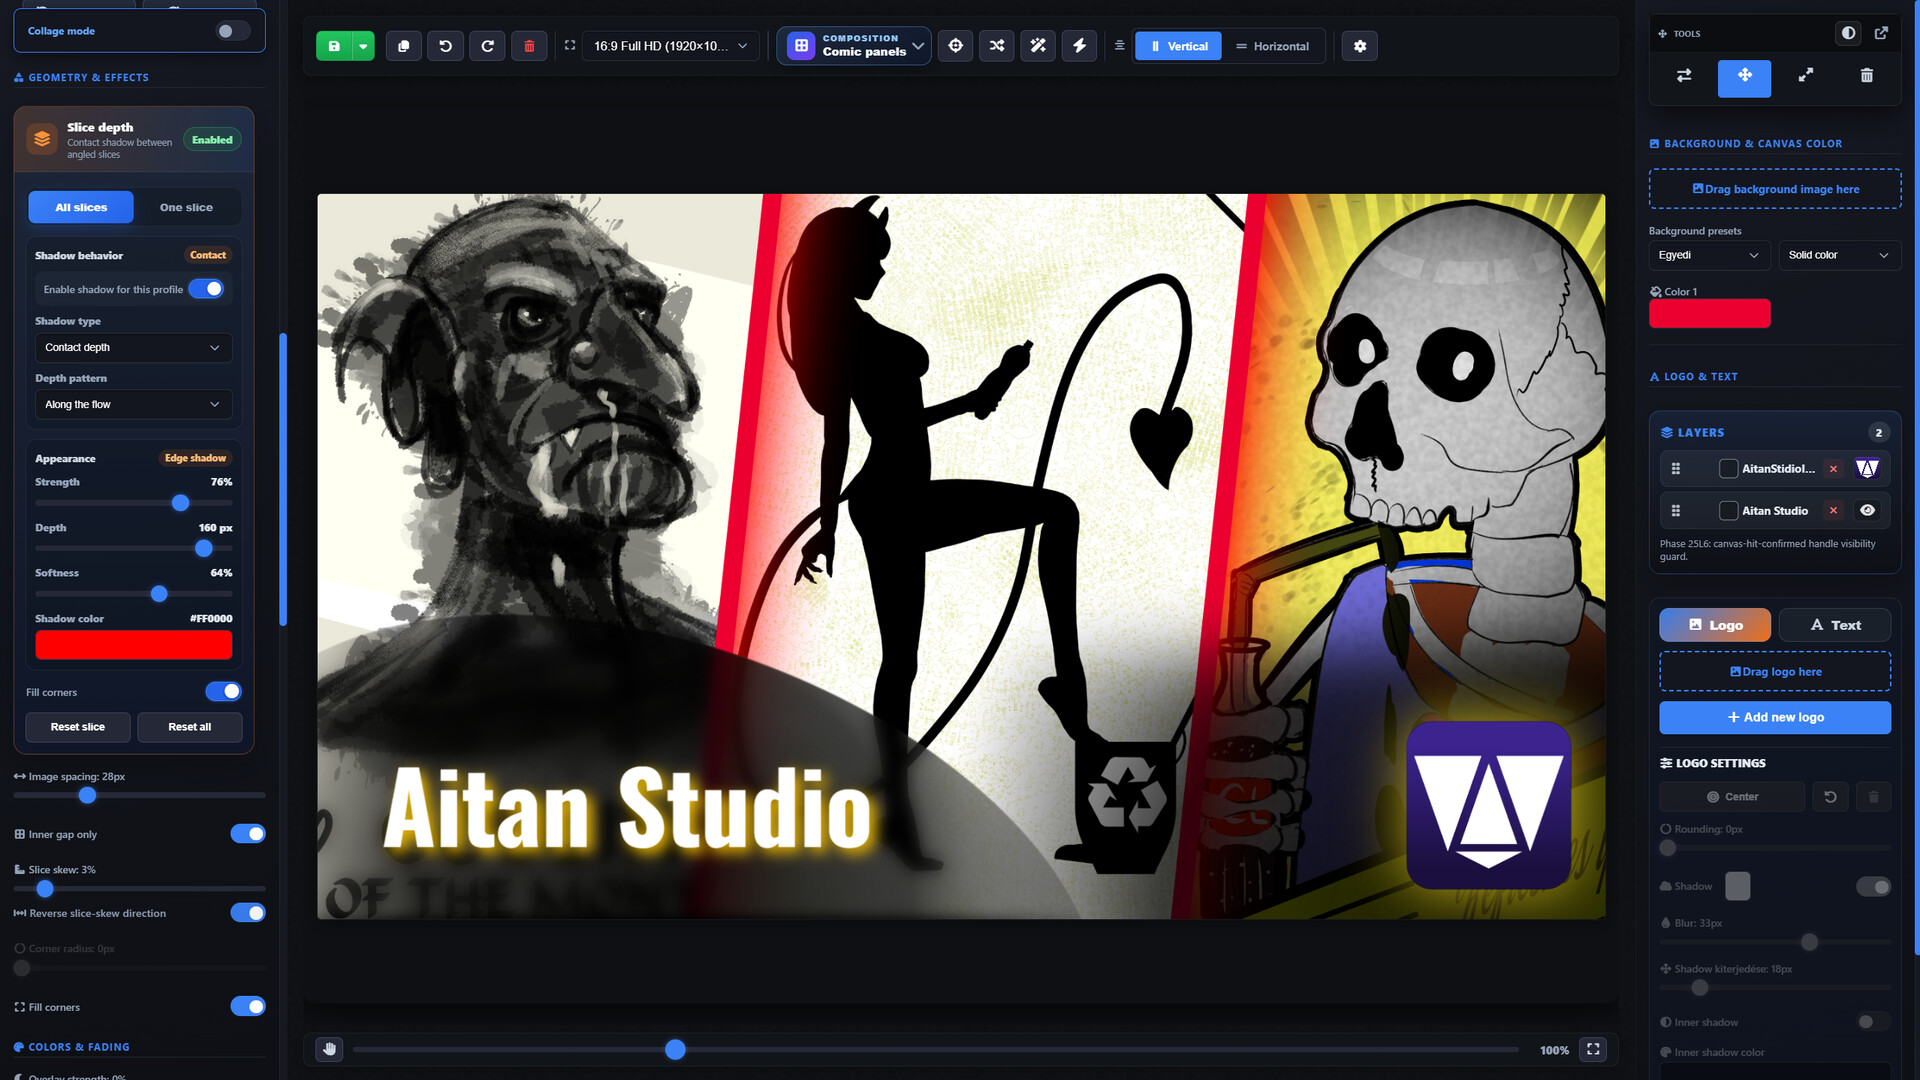This screenshot has height=1080, width=1920.
Task: Click the Image spacing slider handle
Action: 88,795
